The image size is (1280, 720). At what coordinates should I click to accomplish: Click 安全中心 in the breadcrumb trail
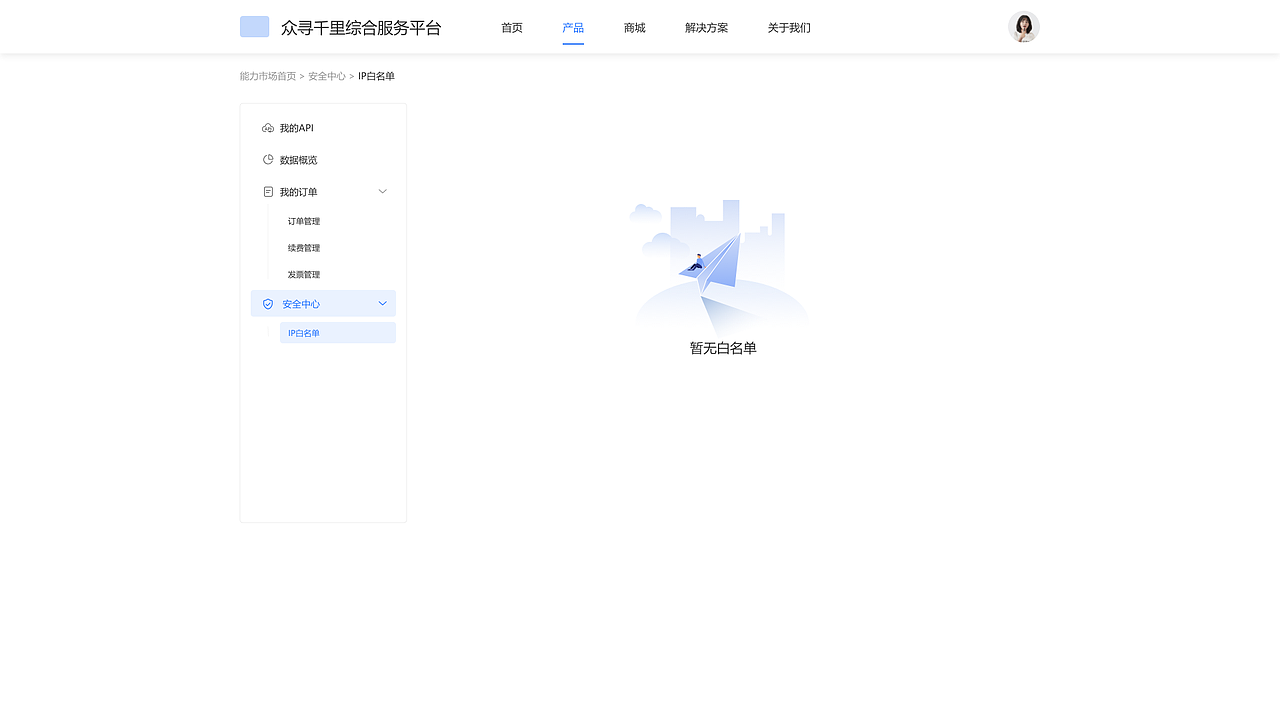pos(327,76)
